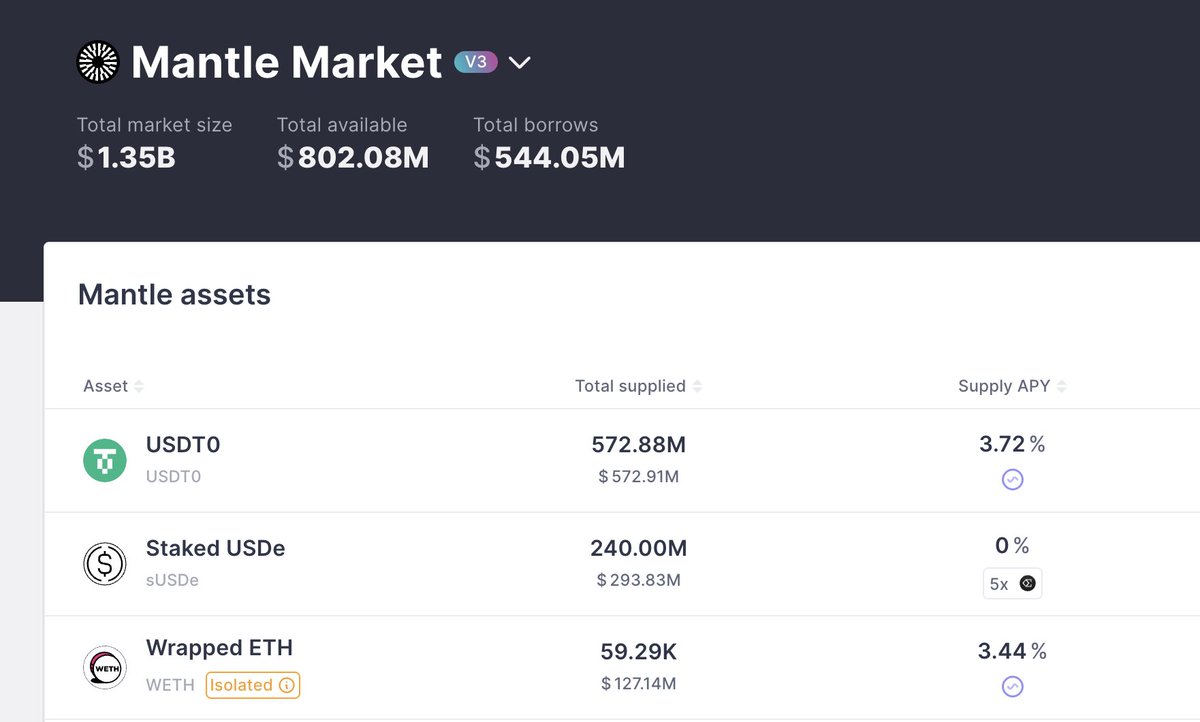Click the Ethena logo inside the 5x badge
Viewport: 1200px width, 722px height.
pyautogui.click(x=1027, y=583)
